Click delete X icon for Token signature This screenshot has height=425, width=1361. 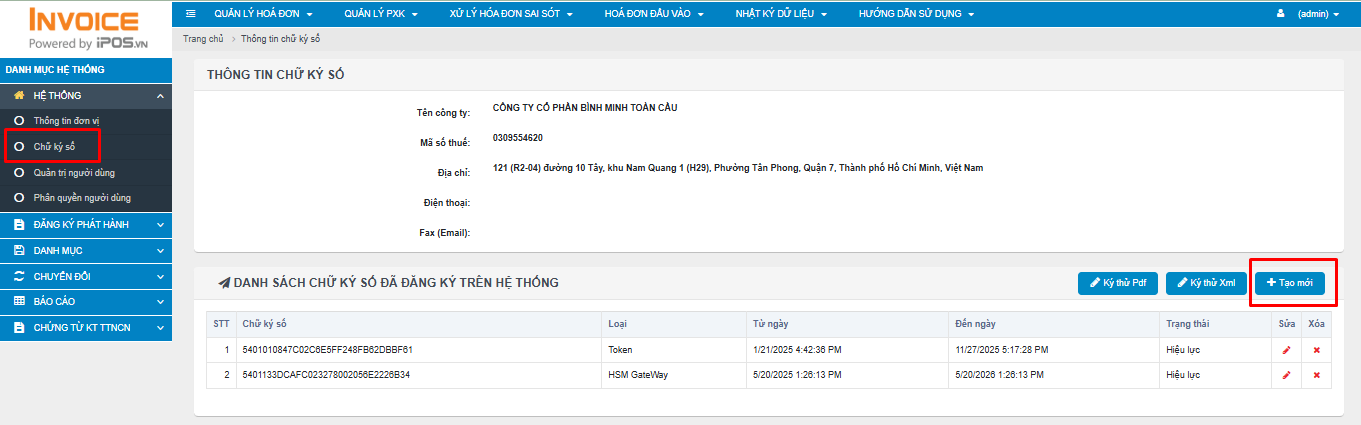click(1316, 350)
